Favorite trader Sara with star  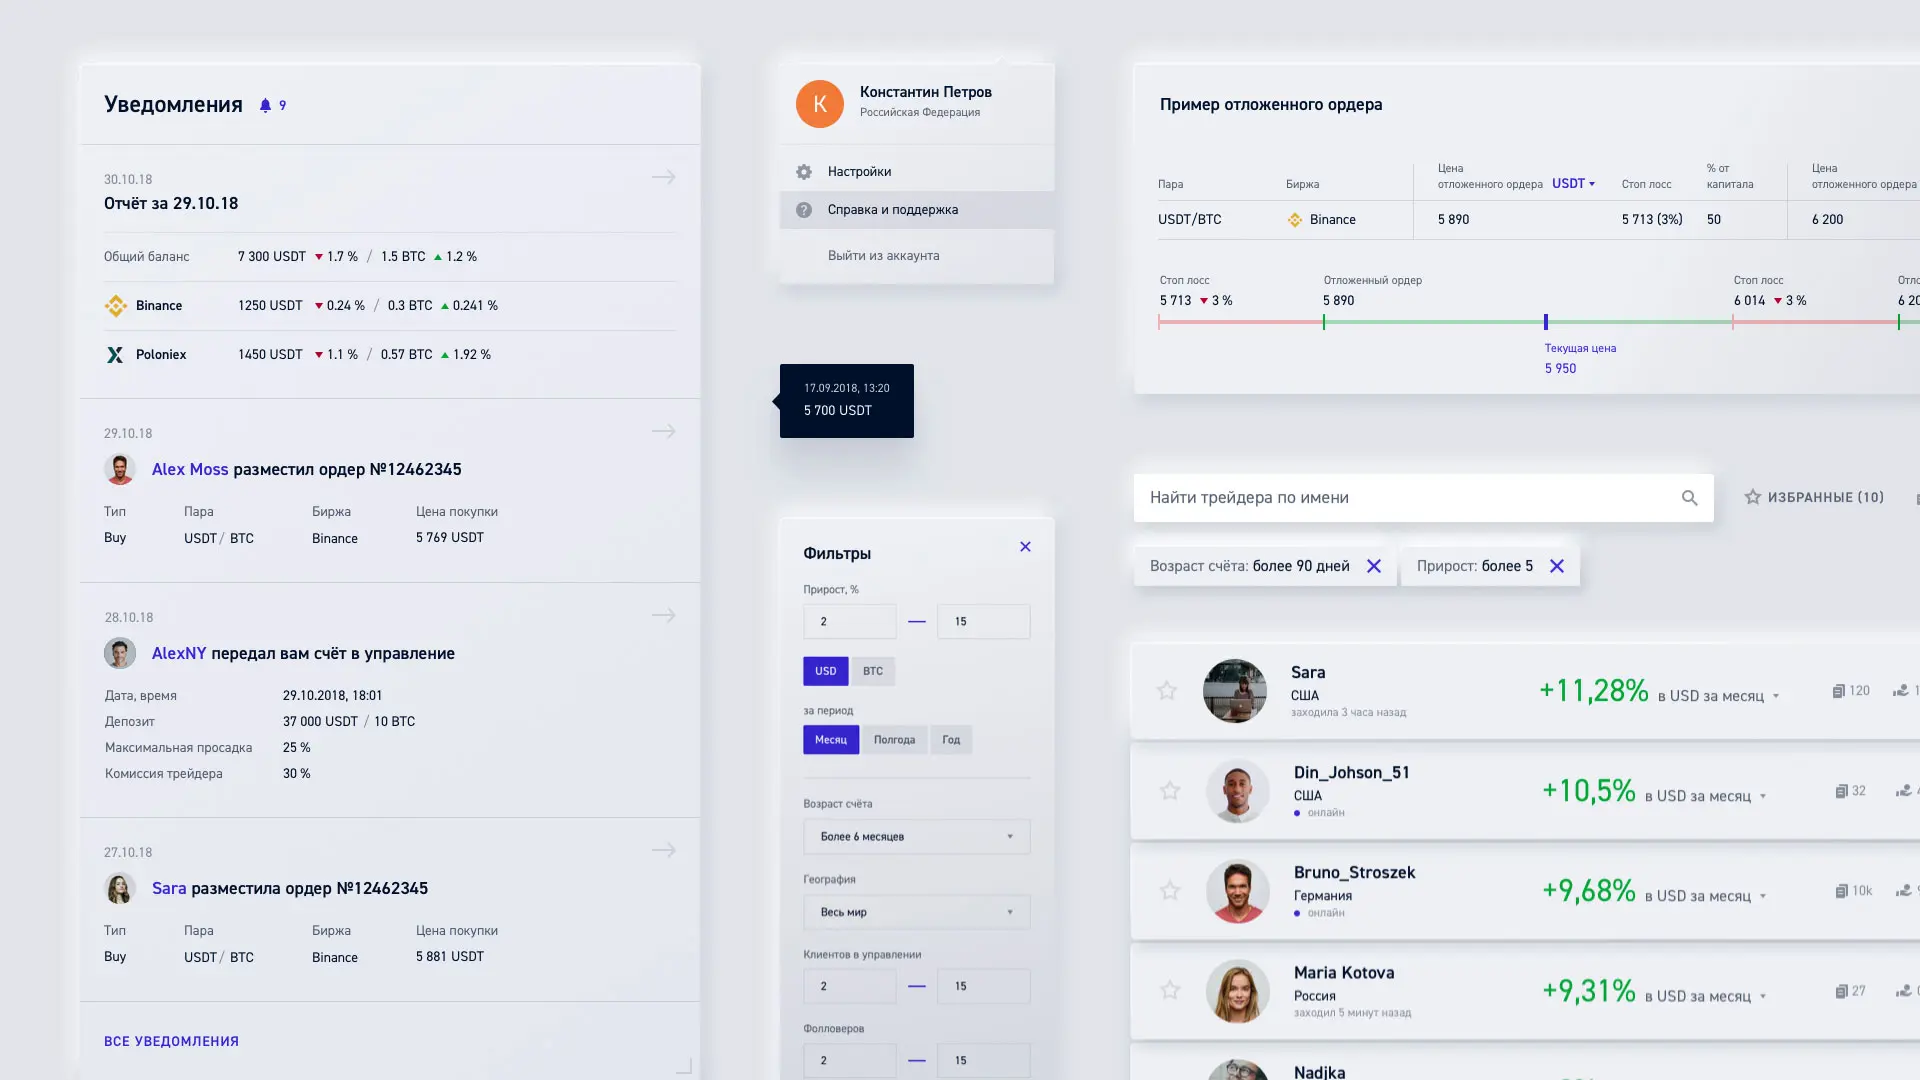click(1167, 690)
